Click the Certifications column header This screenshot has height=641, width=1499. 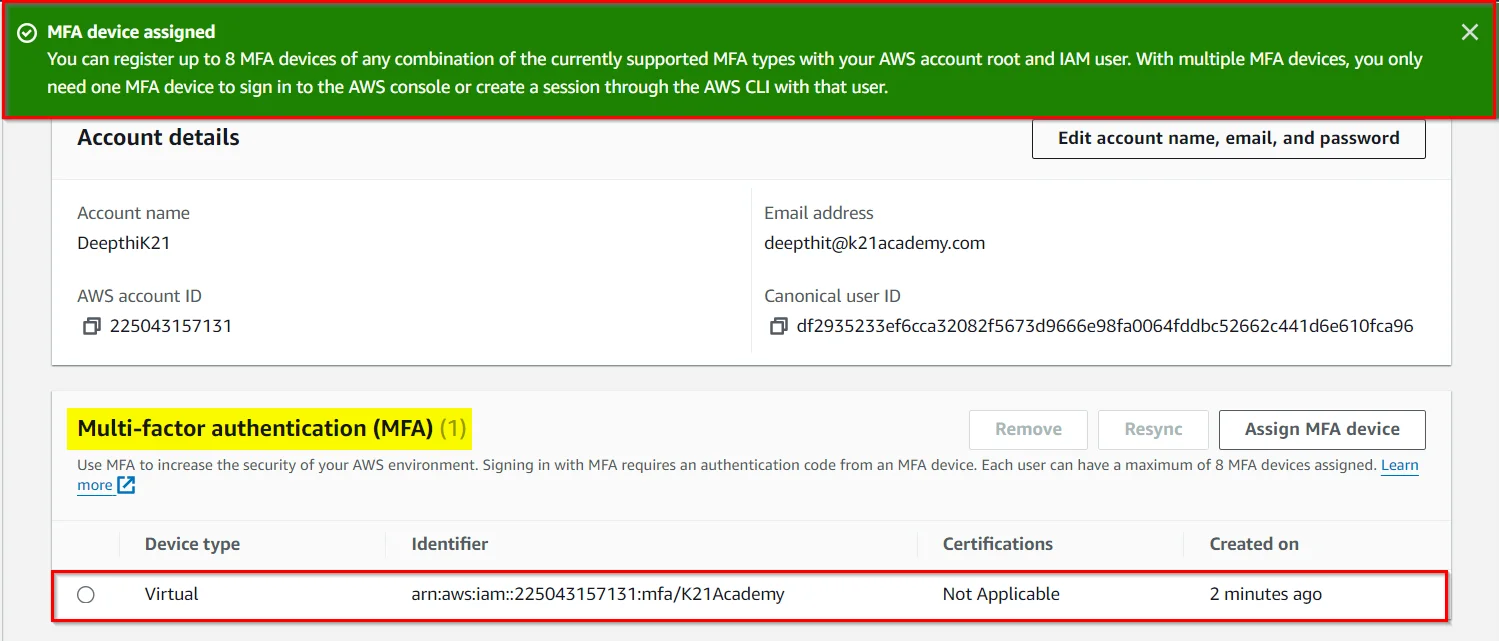pos(997,544)
